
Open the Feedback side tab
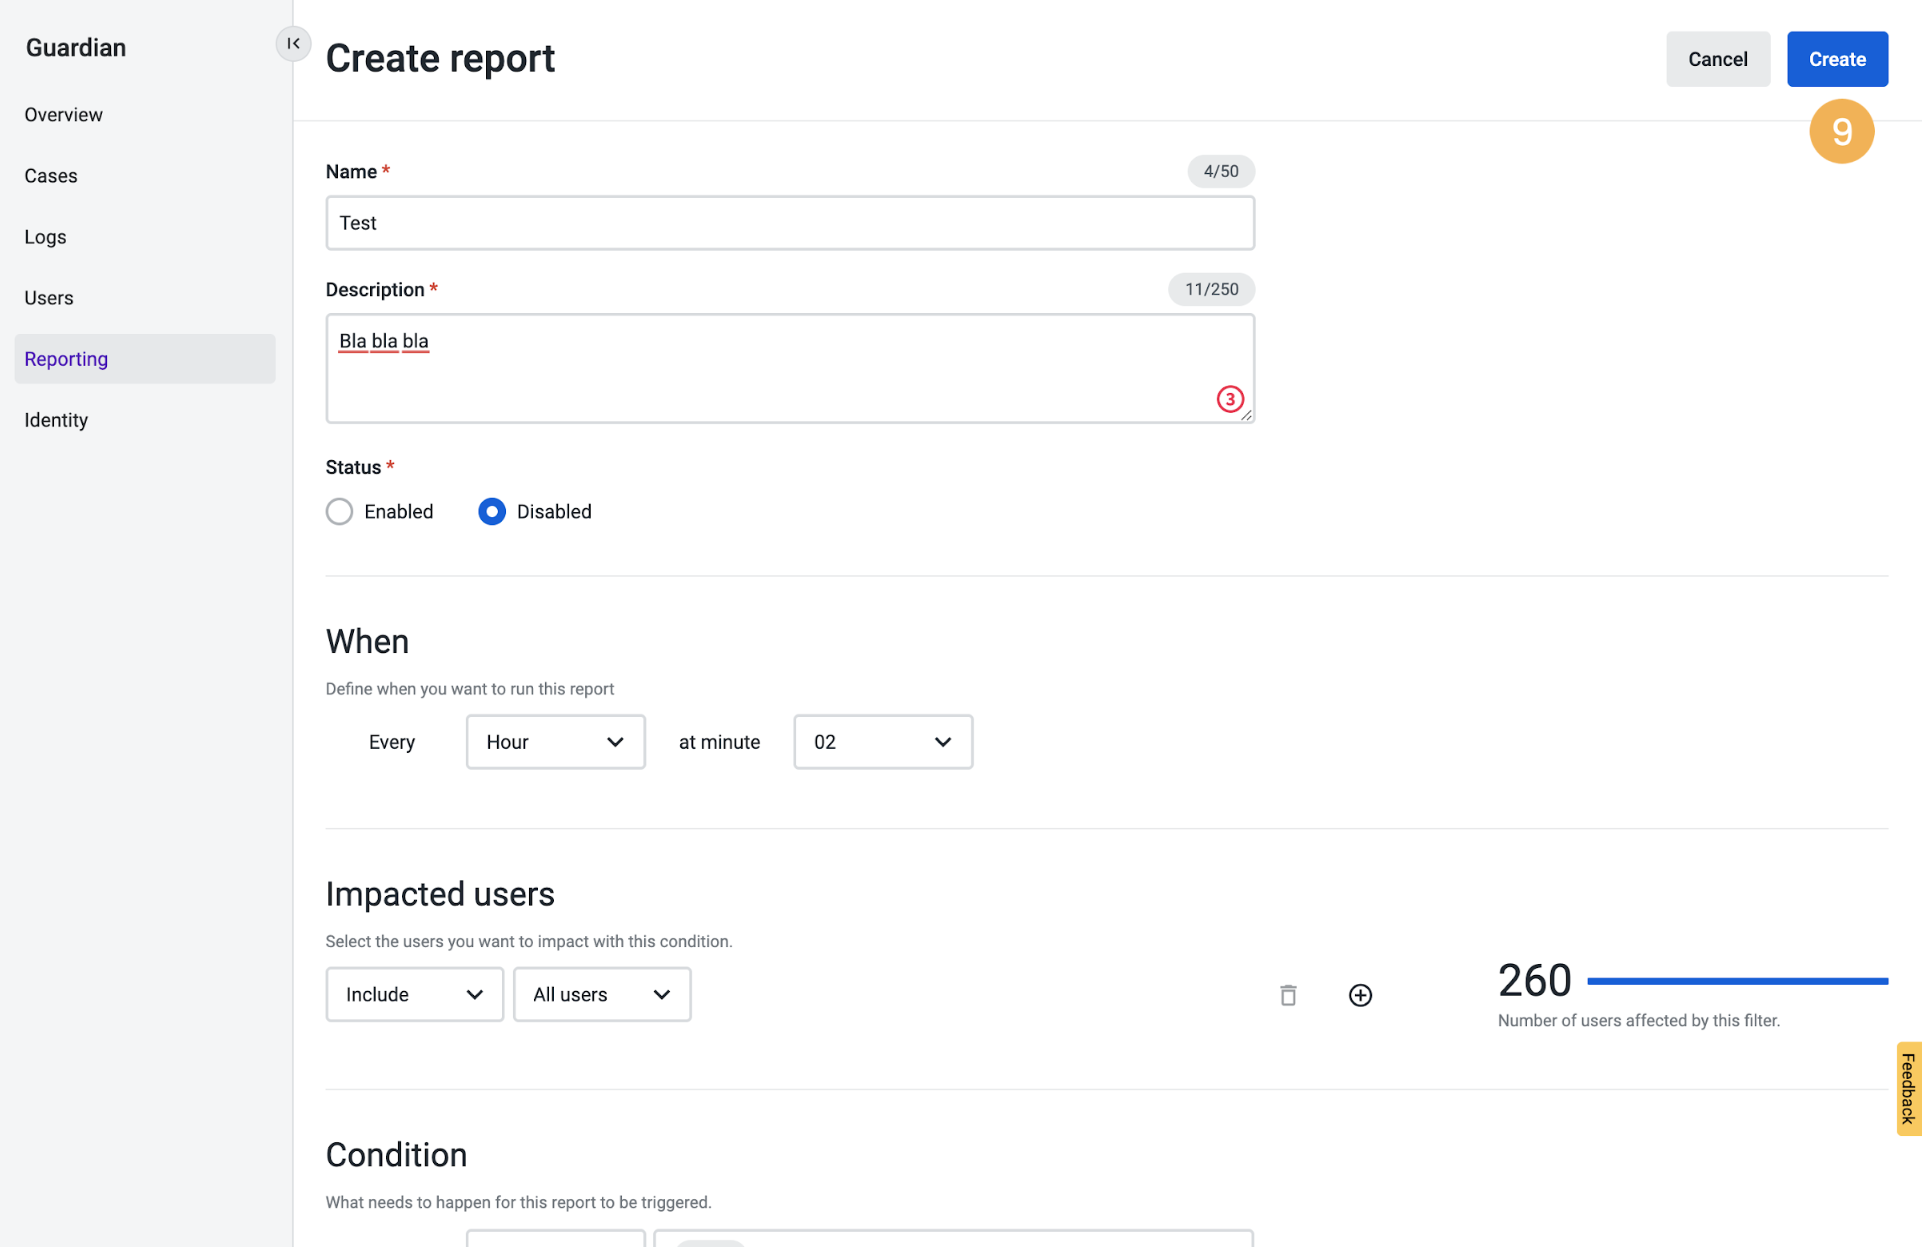click(1908, 1088)
